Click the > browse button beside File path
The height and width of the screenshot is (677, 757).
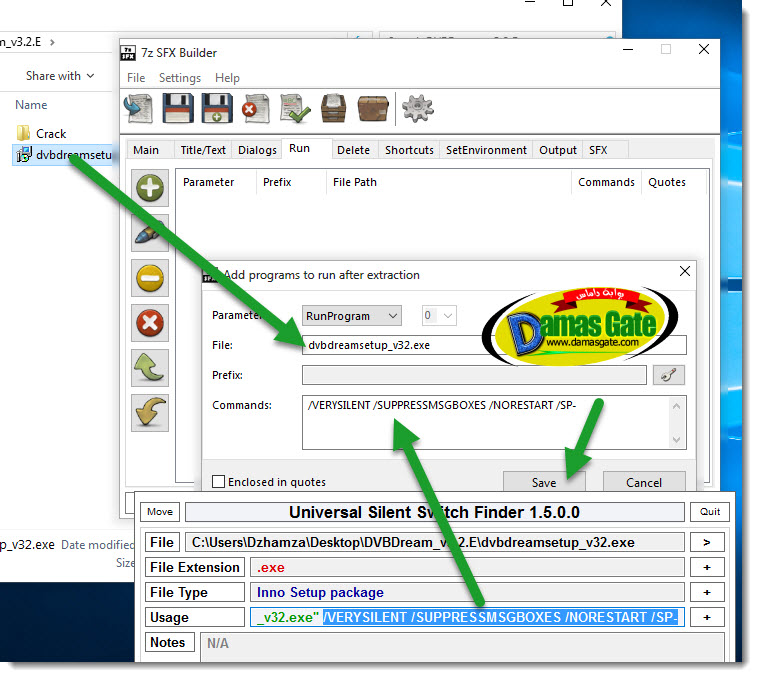(707, 542)
